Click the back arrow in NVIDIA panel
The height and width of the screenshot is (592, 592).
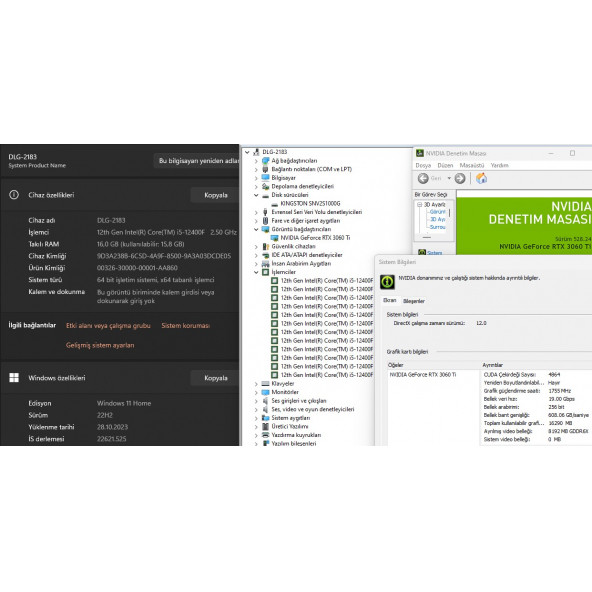pos(423,178)
